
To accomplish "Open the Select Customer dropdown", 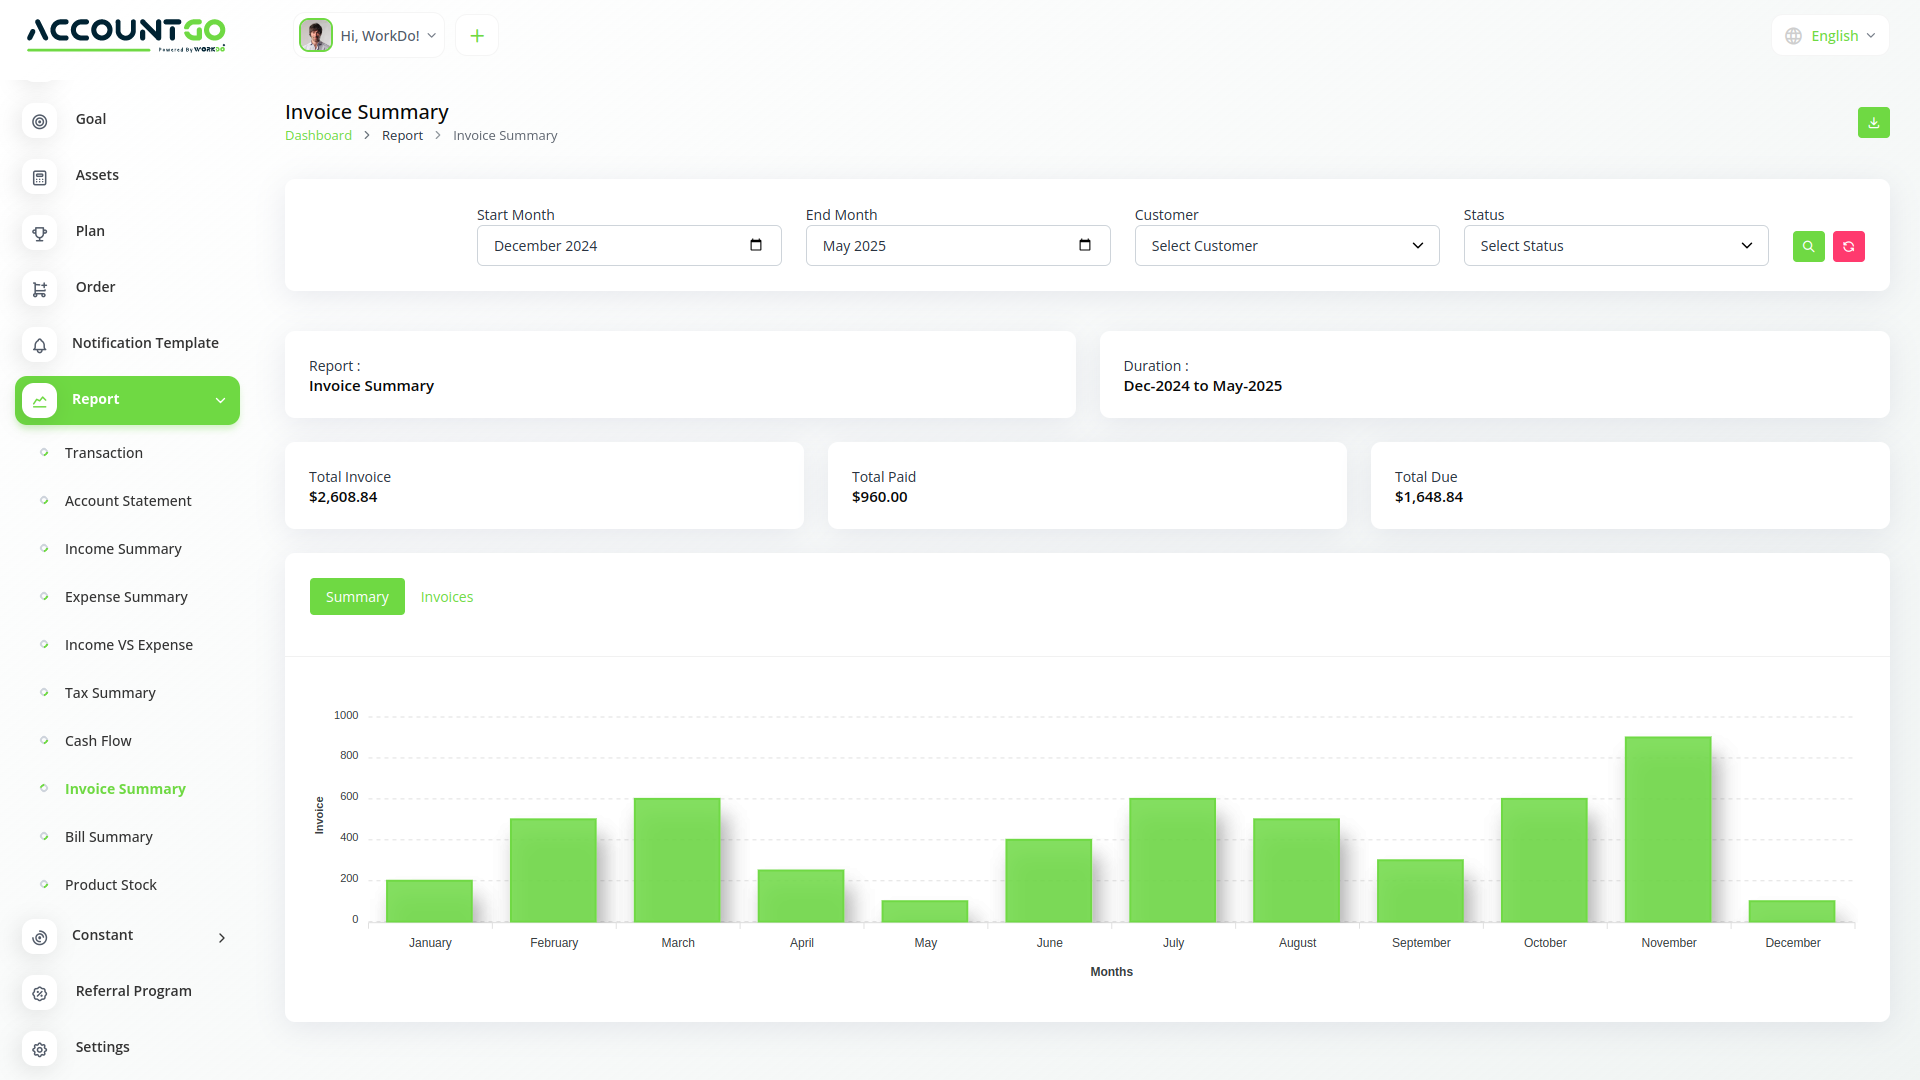I will [x=1287, y=245].
